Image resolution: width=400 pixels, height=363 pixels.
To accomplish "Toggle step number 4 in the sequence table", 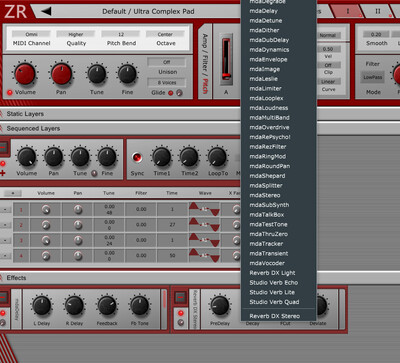I will (21, 256).
